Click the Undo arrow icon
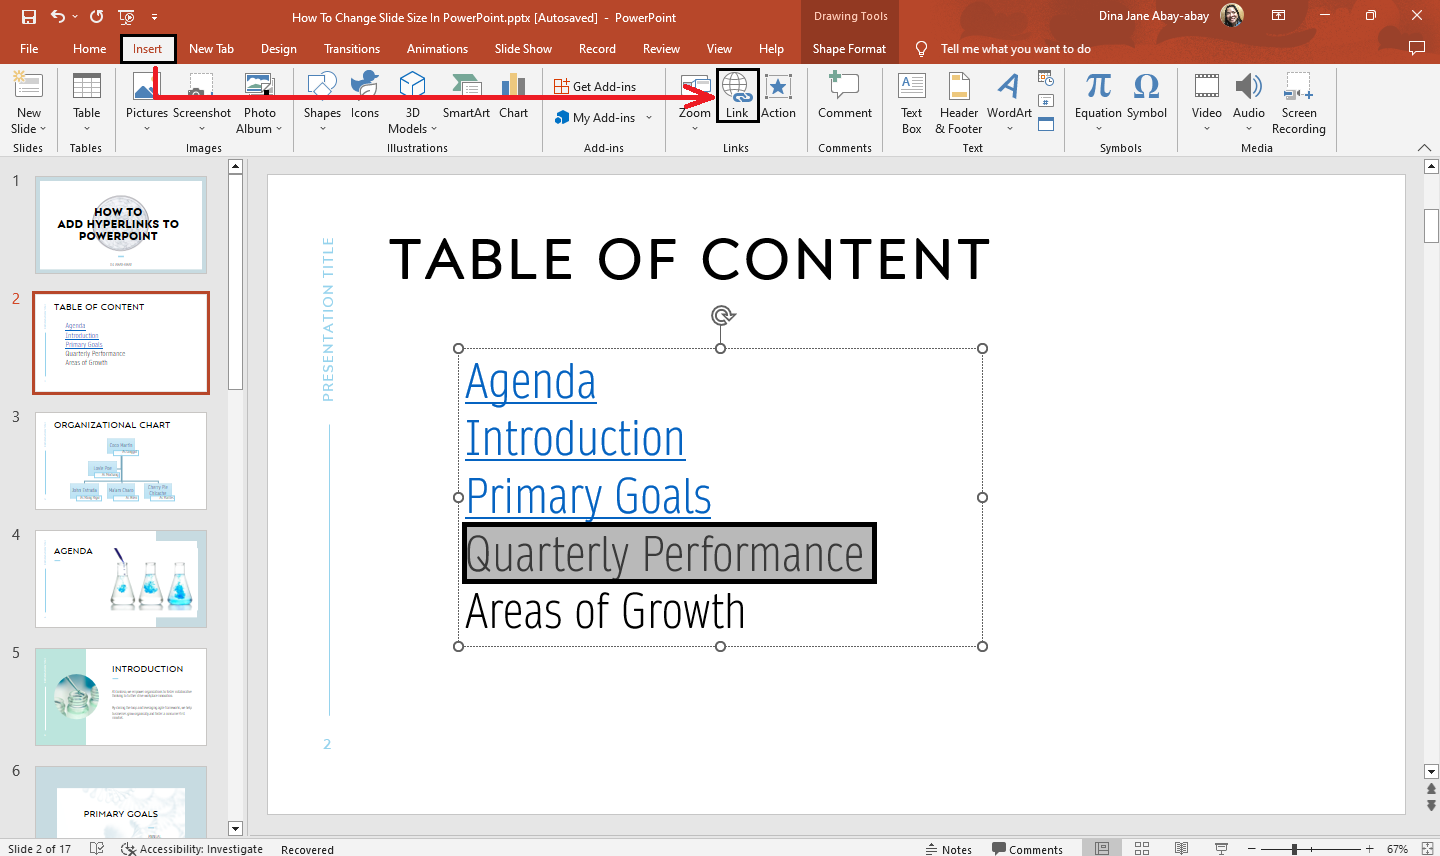Image resolution: width=1440 pixels, height=856 pixels. click(x=58, y=17)
